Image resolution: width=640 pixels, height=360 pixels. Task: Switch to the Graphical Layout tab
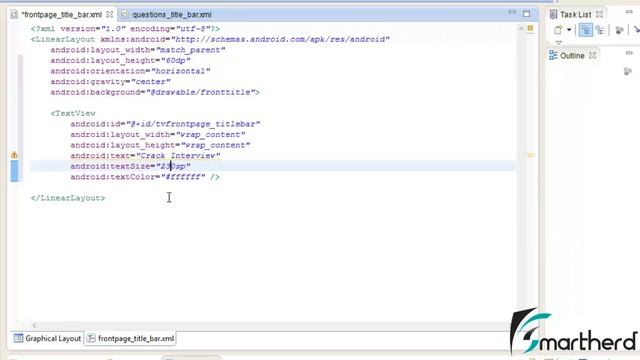pos(47,338)
